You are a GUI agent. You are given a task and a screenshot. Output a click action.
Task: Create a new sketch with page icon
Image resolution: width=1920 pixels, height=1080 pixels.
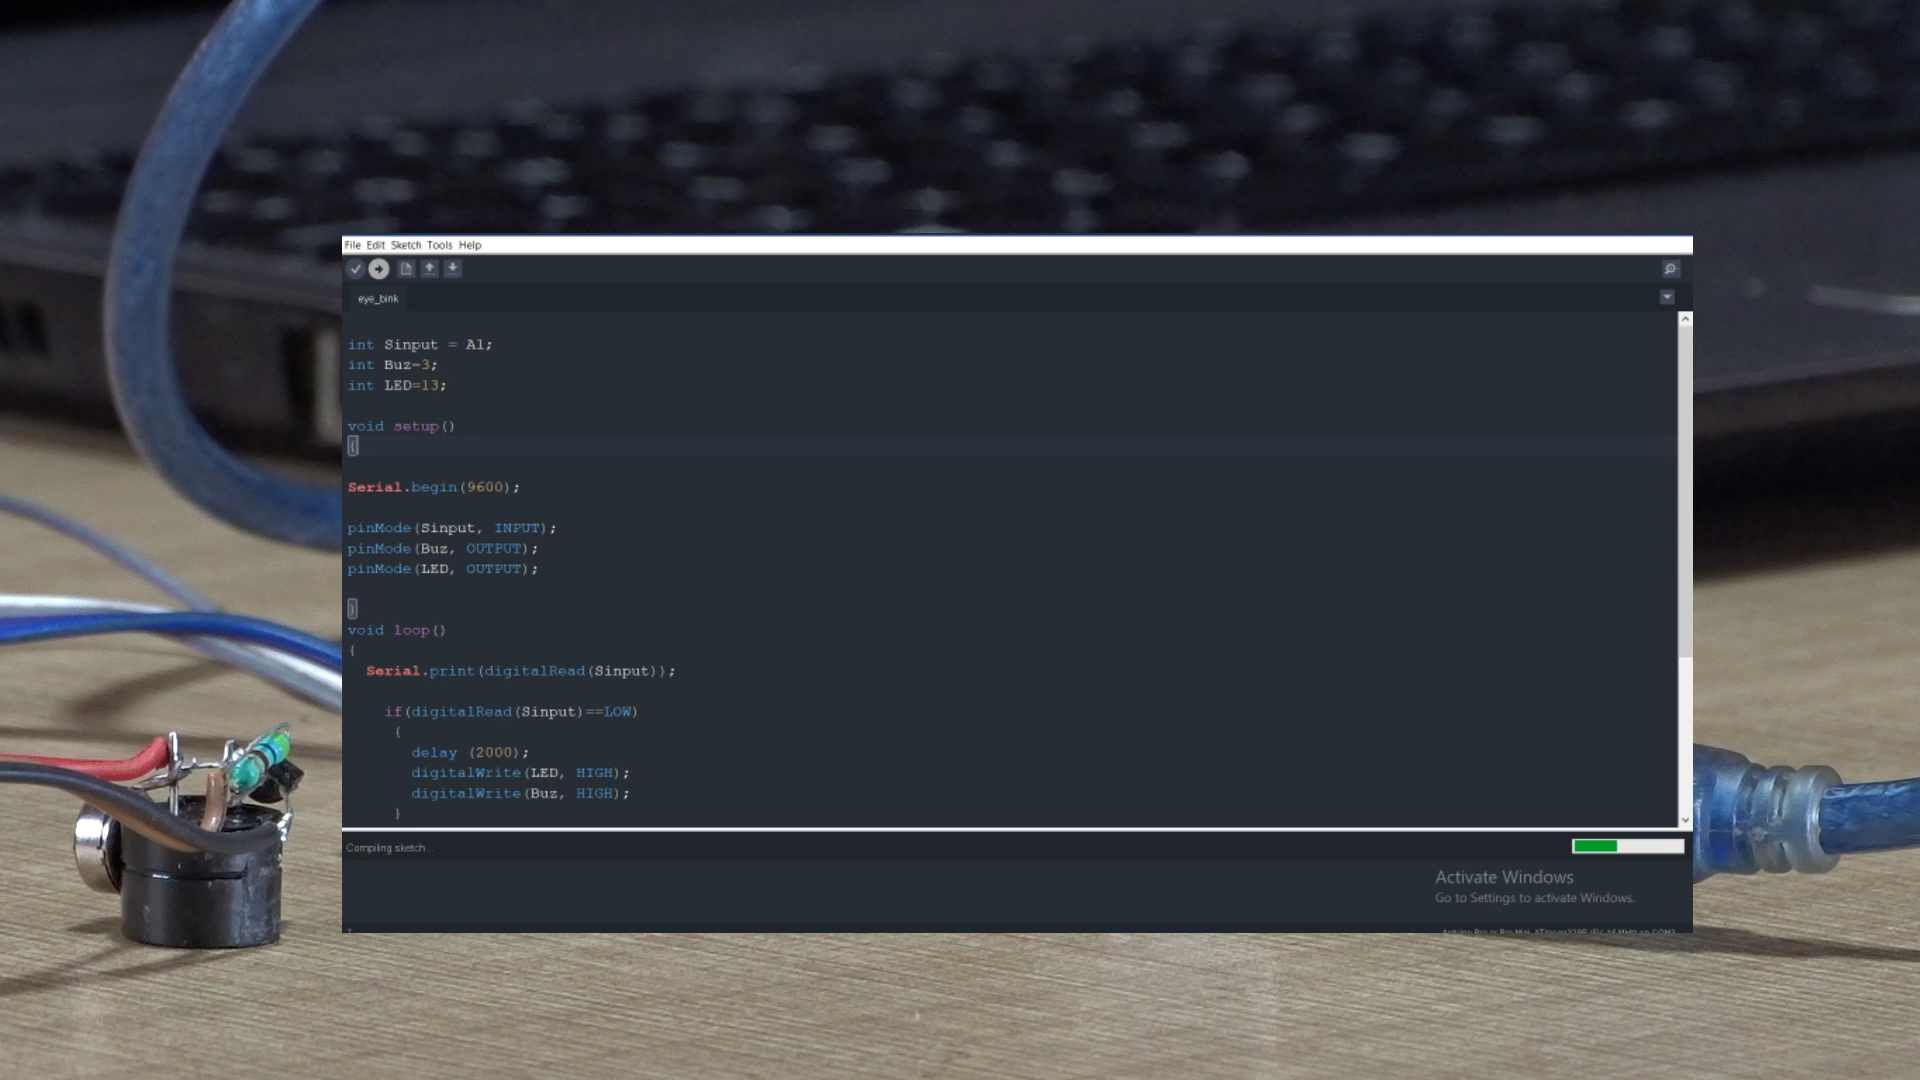point(406,269)
